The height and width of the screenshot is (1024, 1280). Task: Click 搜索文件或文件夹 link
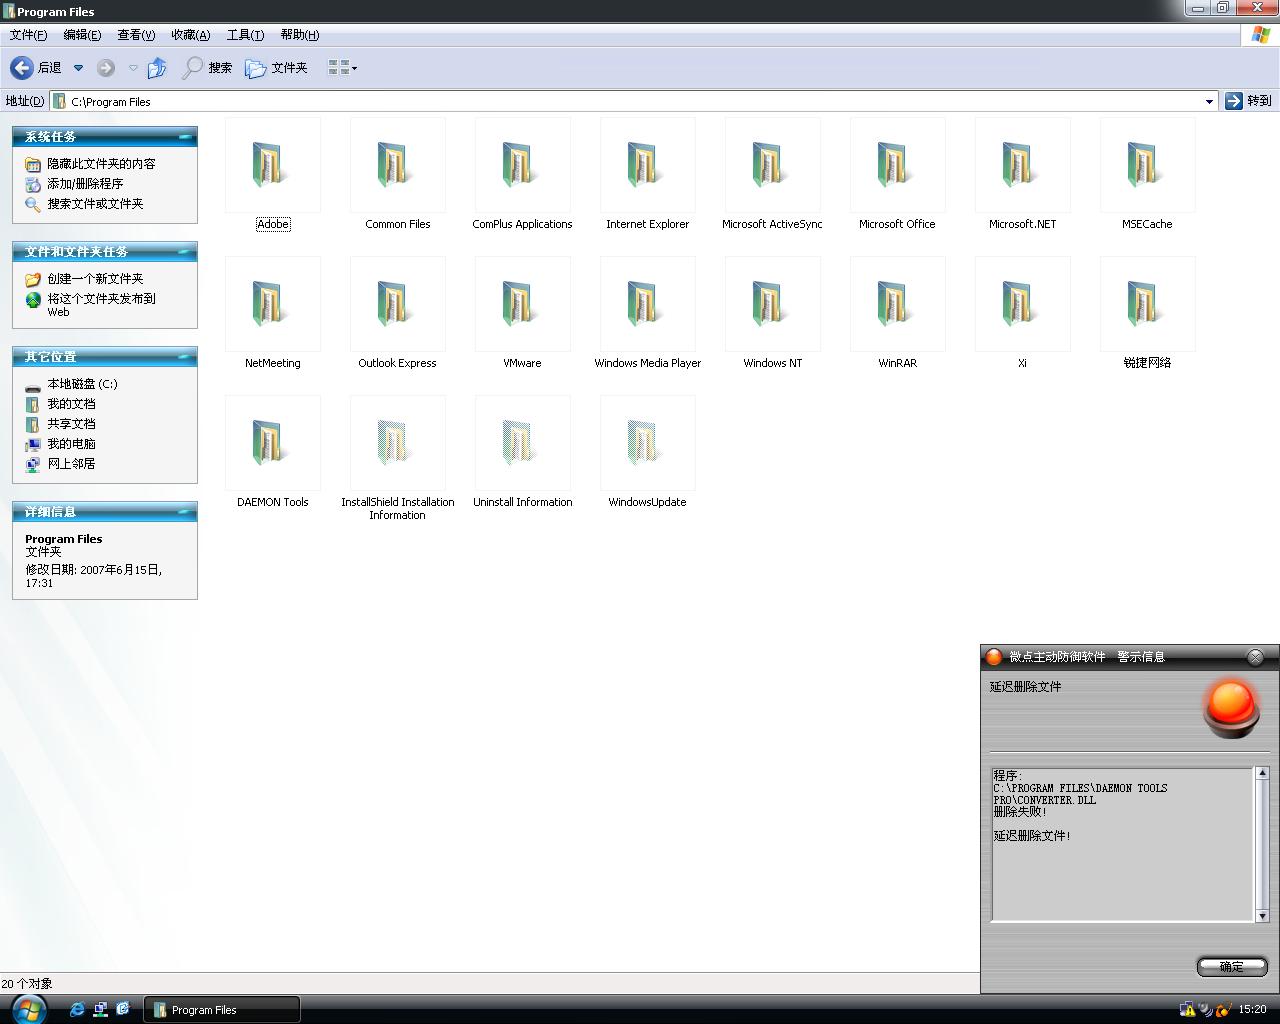[95, 204]
